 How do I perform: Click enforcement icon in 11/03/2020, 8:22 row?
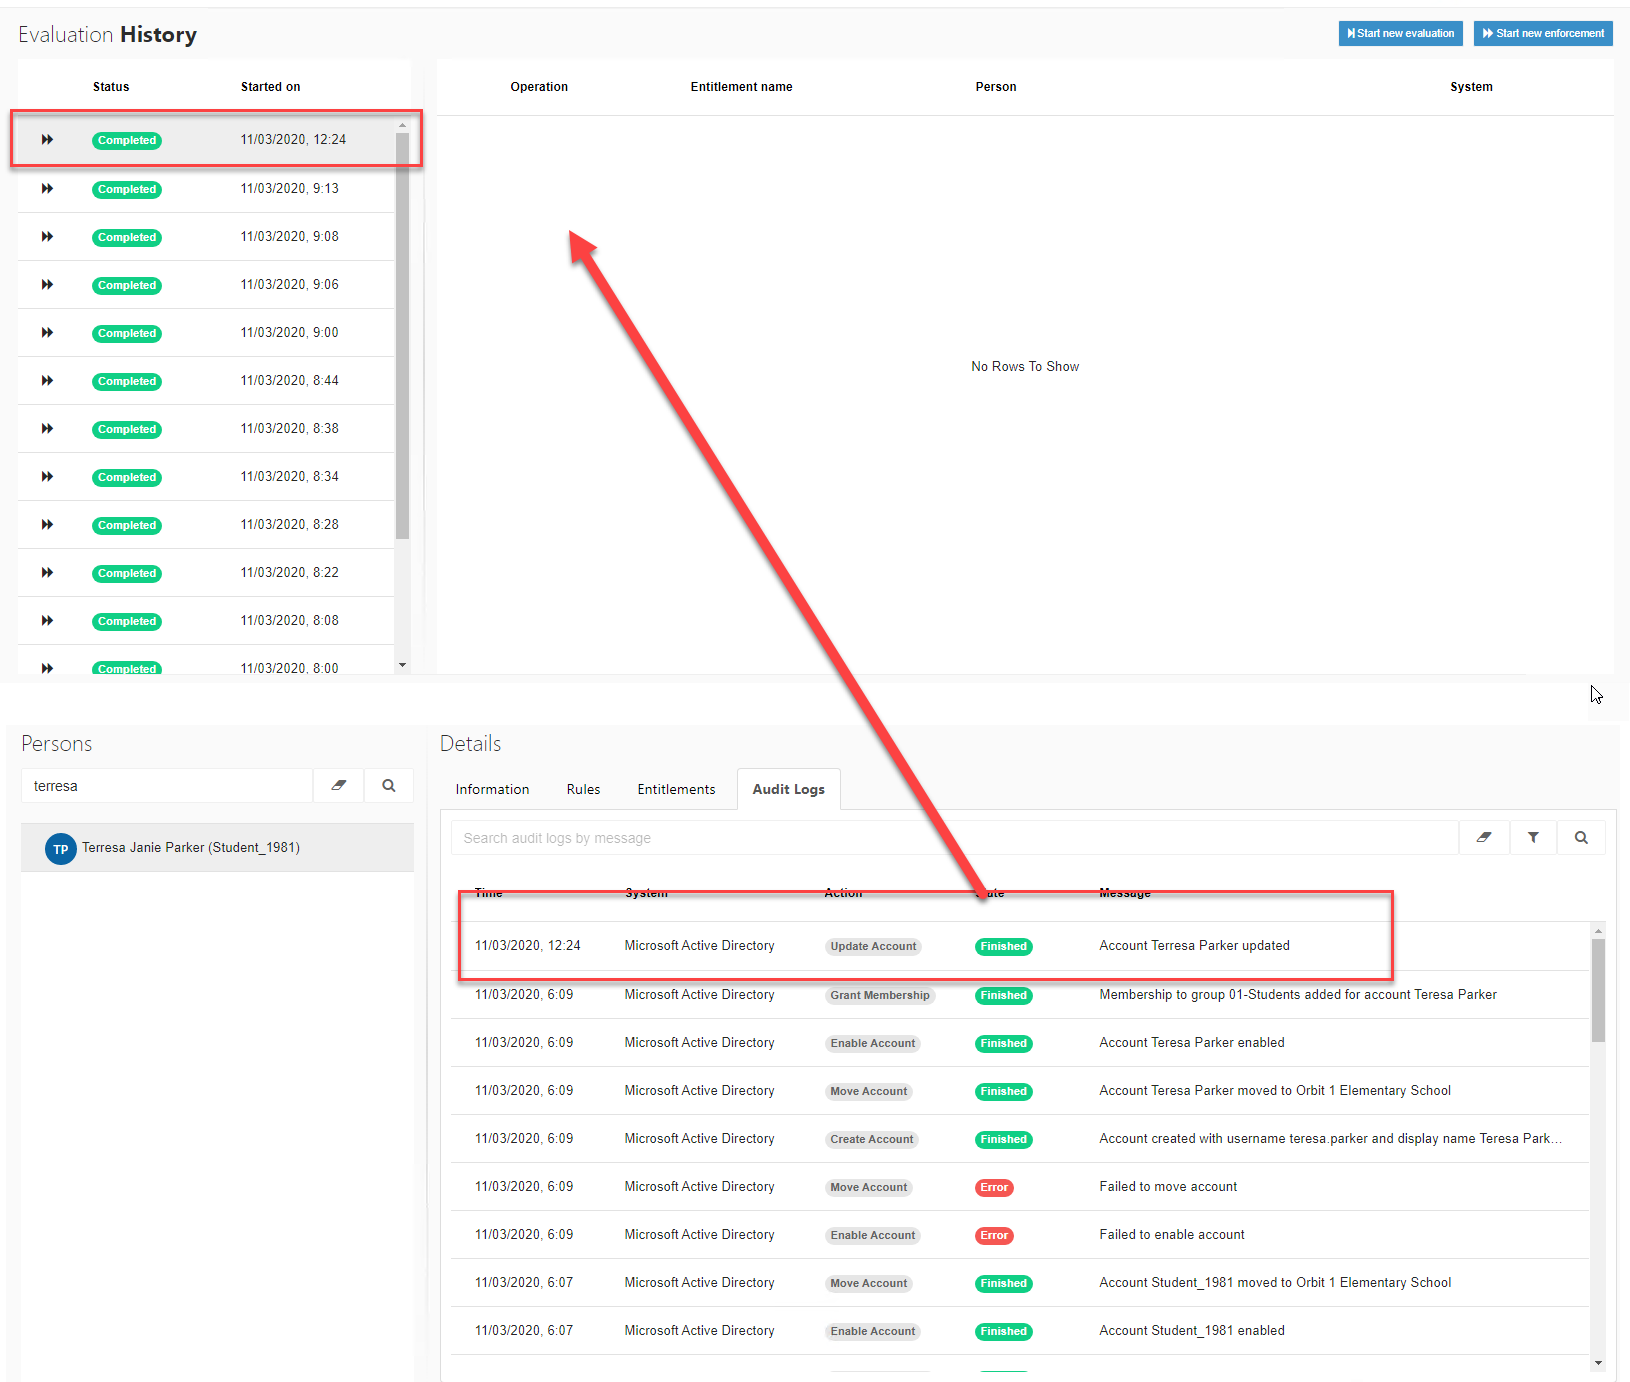click(47, 573)
